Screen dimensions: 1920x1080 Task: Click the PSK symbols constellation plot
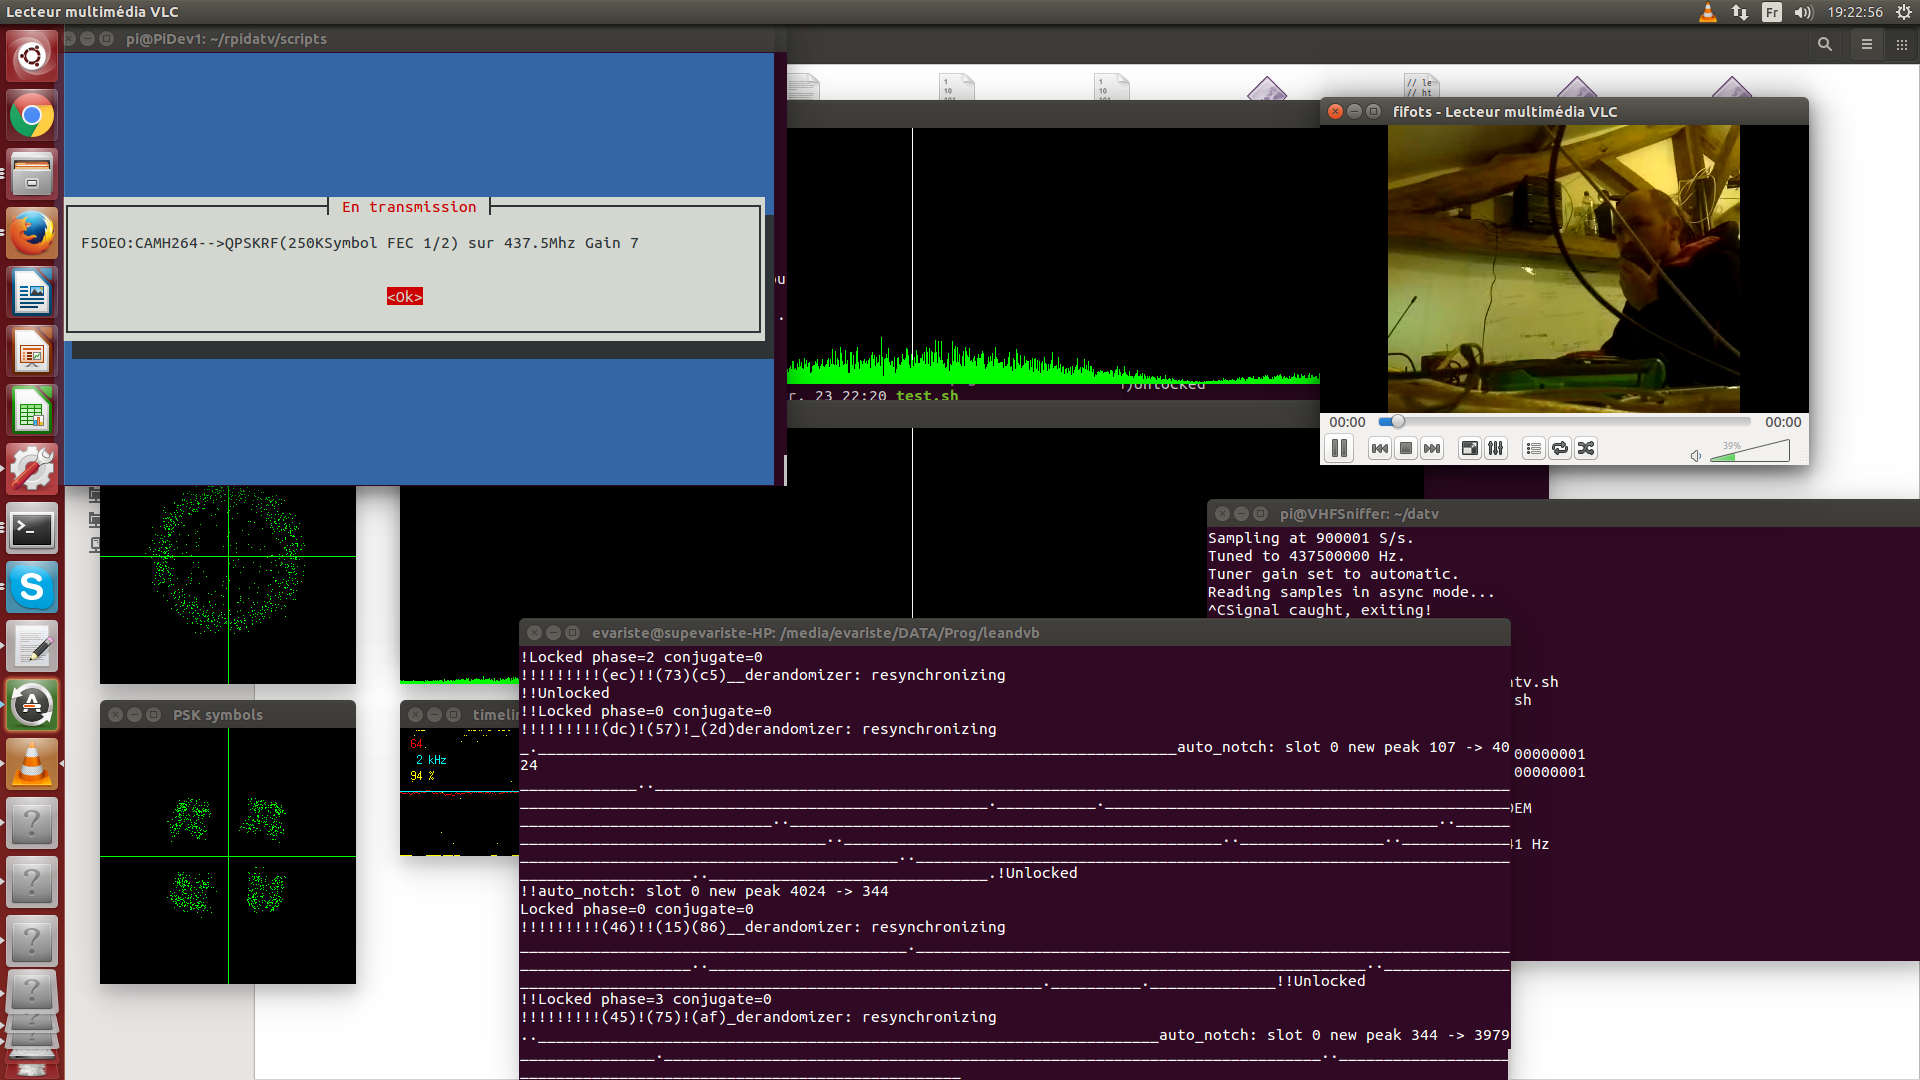(228, 856)
